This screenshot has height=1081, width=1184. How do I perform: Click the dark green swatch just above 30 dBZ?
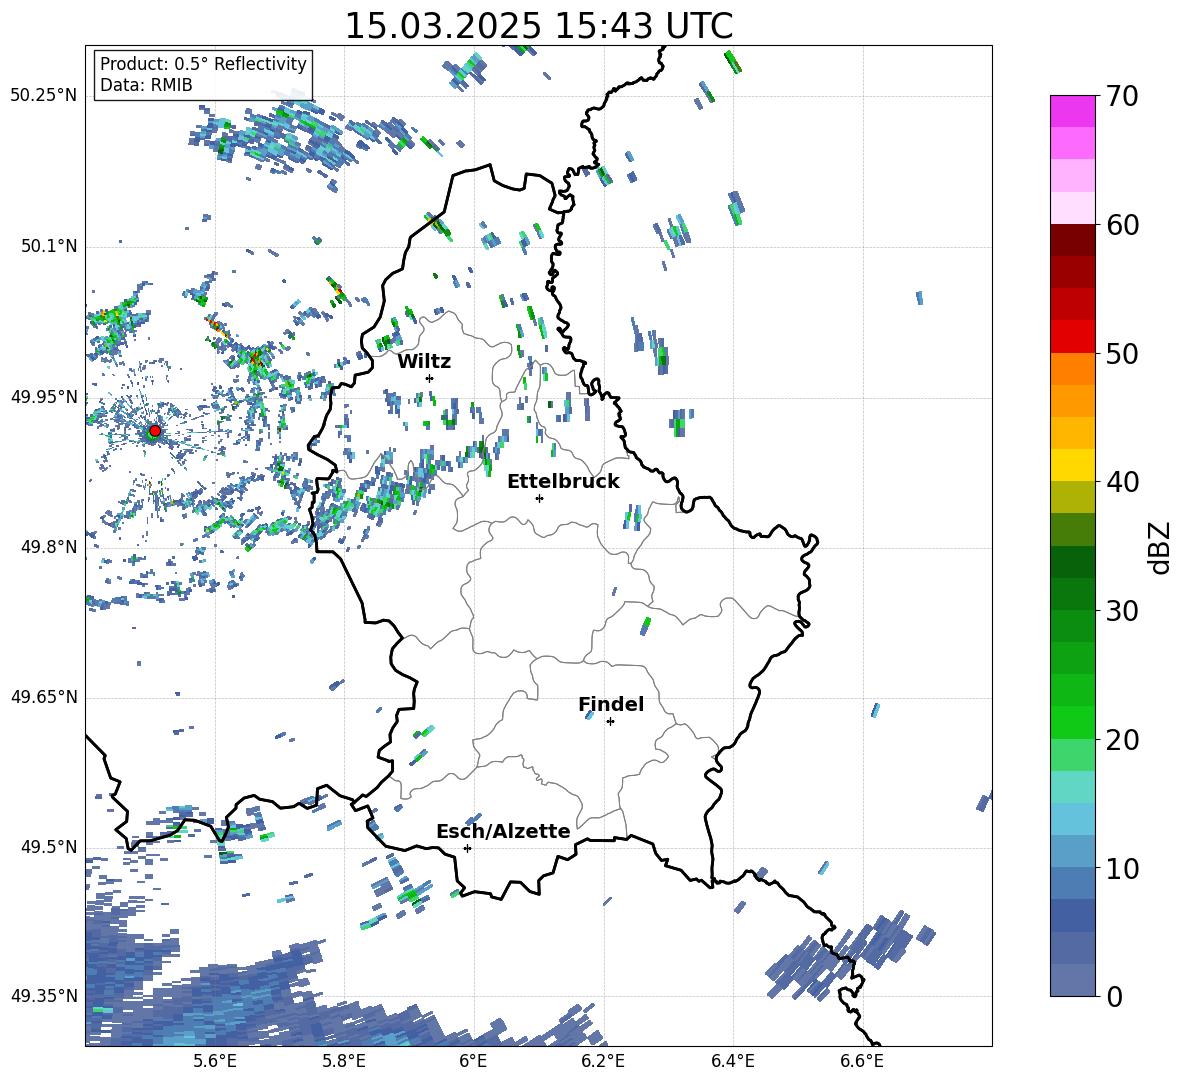(x=1072, y=594)
